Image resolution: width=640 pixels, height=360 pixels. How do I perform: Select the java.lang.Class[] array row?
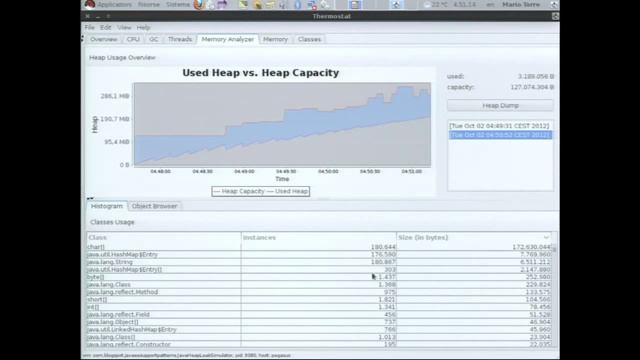[319, 337]
